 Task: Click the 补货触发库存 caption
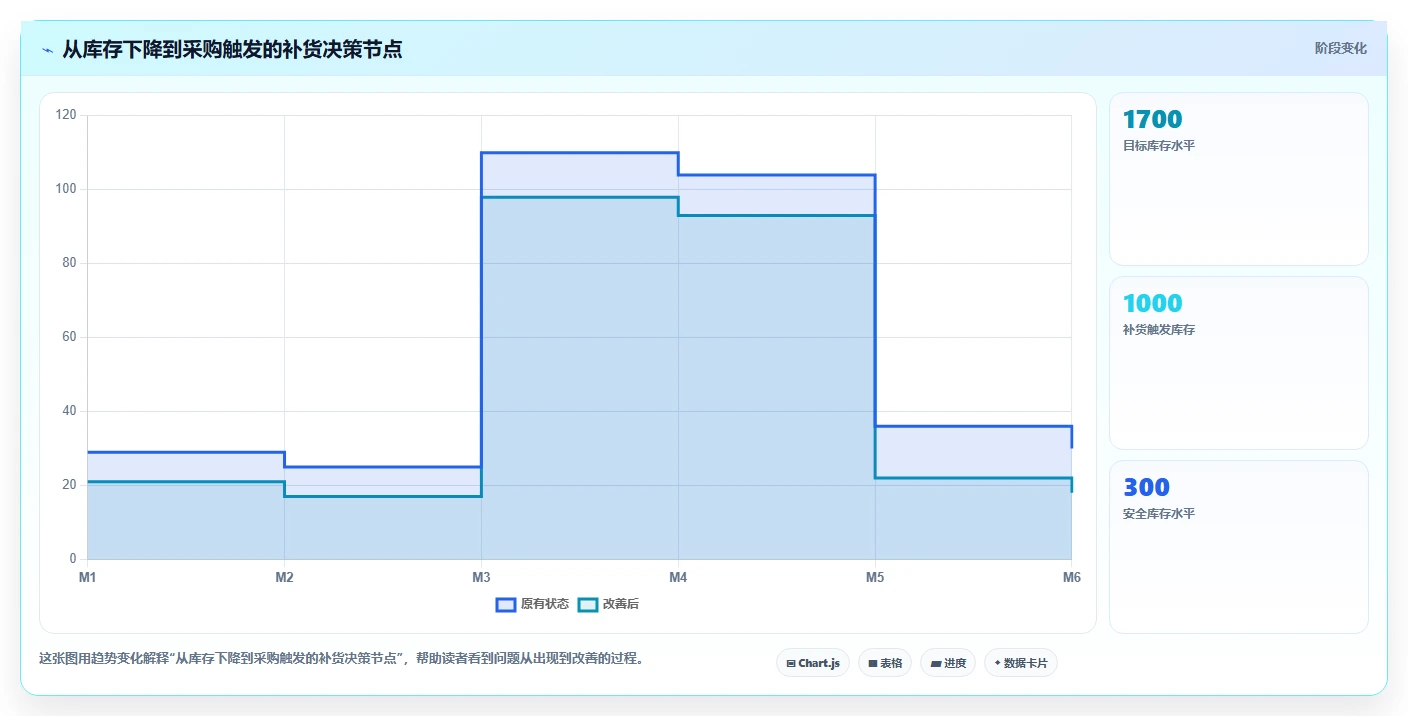(x=1159, y=330)
